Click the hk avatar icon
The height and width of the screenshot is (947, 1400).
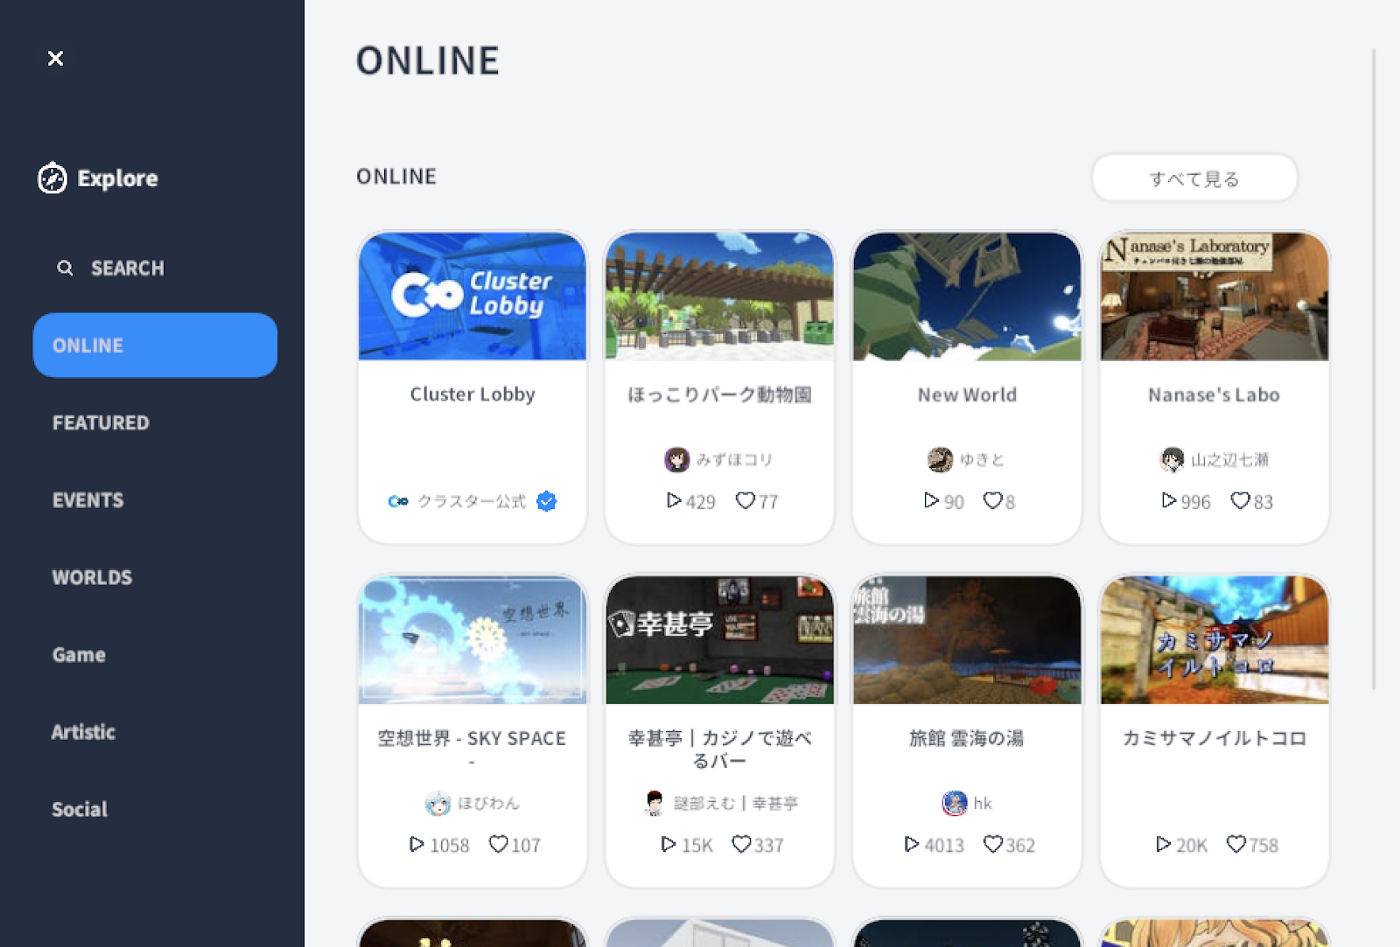[955, 803]
